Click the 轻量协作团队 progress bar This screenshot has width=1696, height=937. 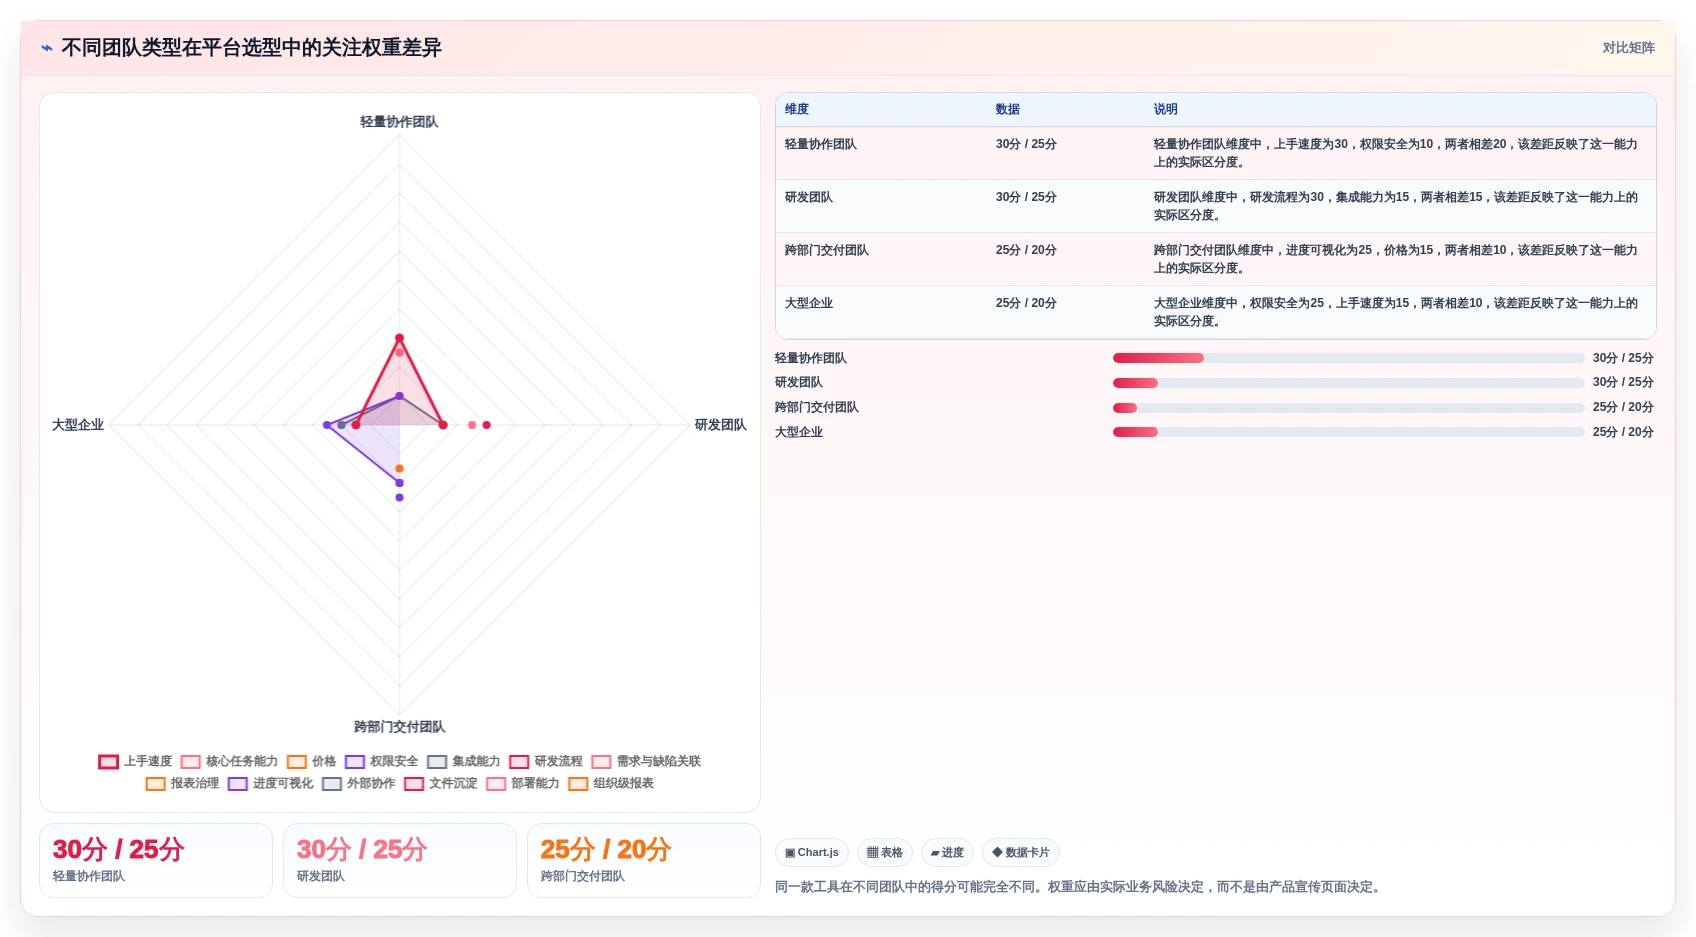tap(1348, 358)
